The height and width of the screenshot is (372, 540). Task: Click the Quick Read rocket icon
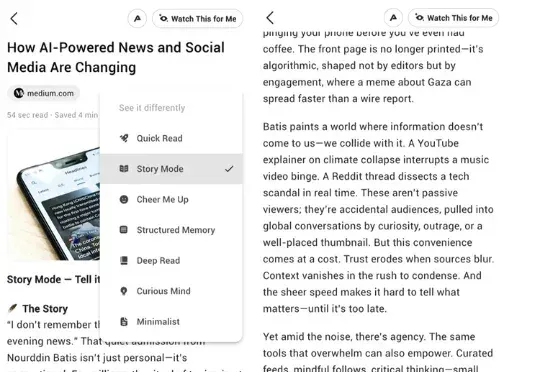[124, 138]
